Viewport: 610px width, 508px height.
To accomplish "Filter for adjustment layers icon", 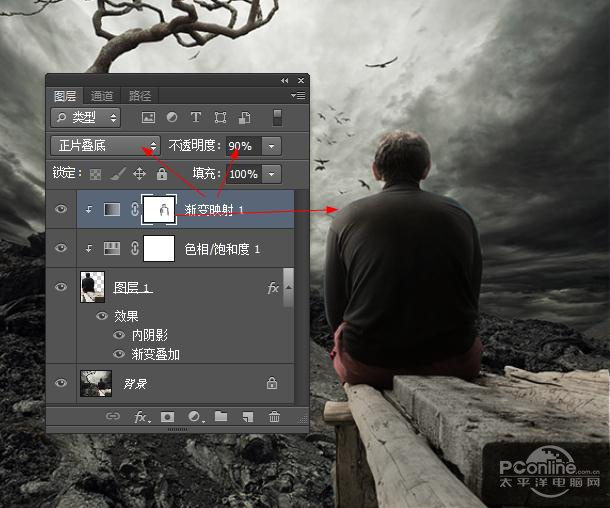I will tap(172, 117).
